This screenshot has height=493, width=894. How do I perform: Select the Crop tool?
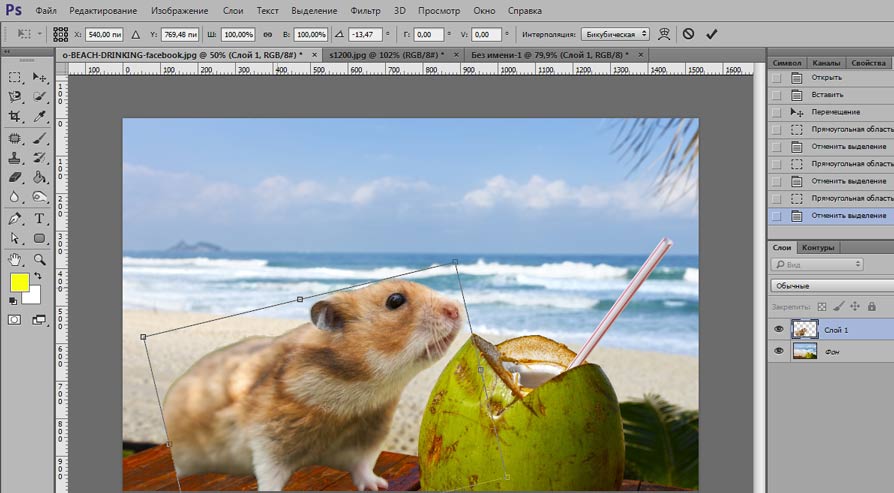[15, 116]
